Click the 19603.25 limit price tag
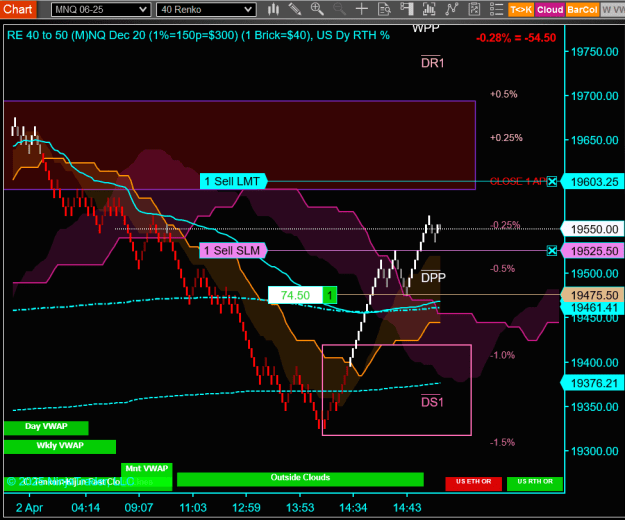The image size is (625, 520). coord(593,182)
